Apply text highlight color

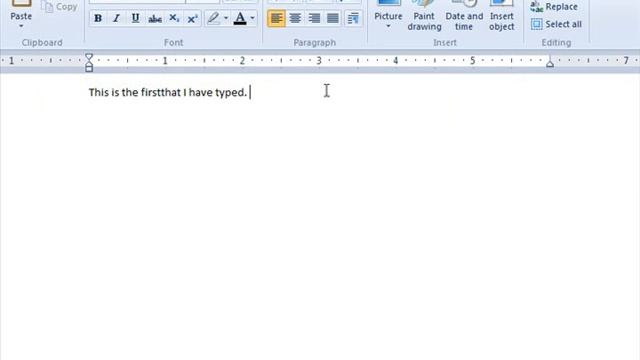pos(213,18)
